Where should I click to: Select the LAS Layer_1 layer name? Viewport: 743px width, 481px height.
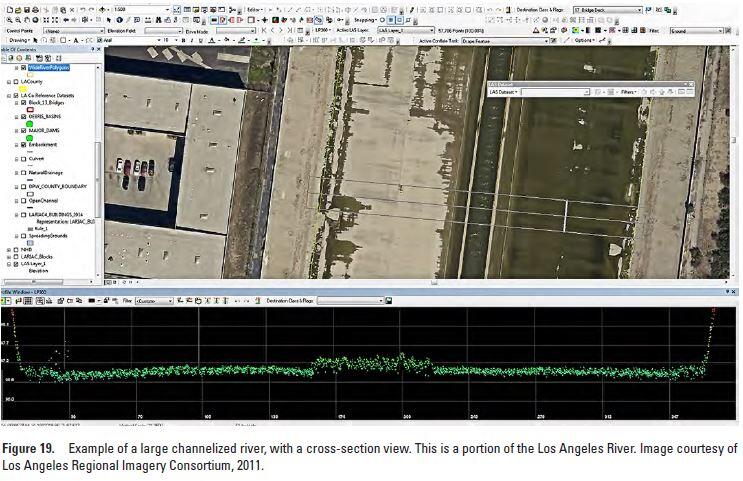tap(33, 264)
